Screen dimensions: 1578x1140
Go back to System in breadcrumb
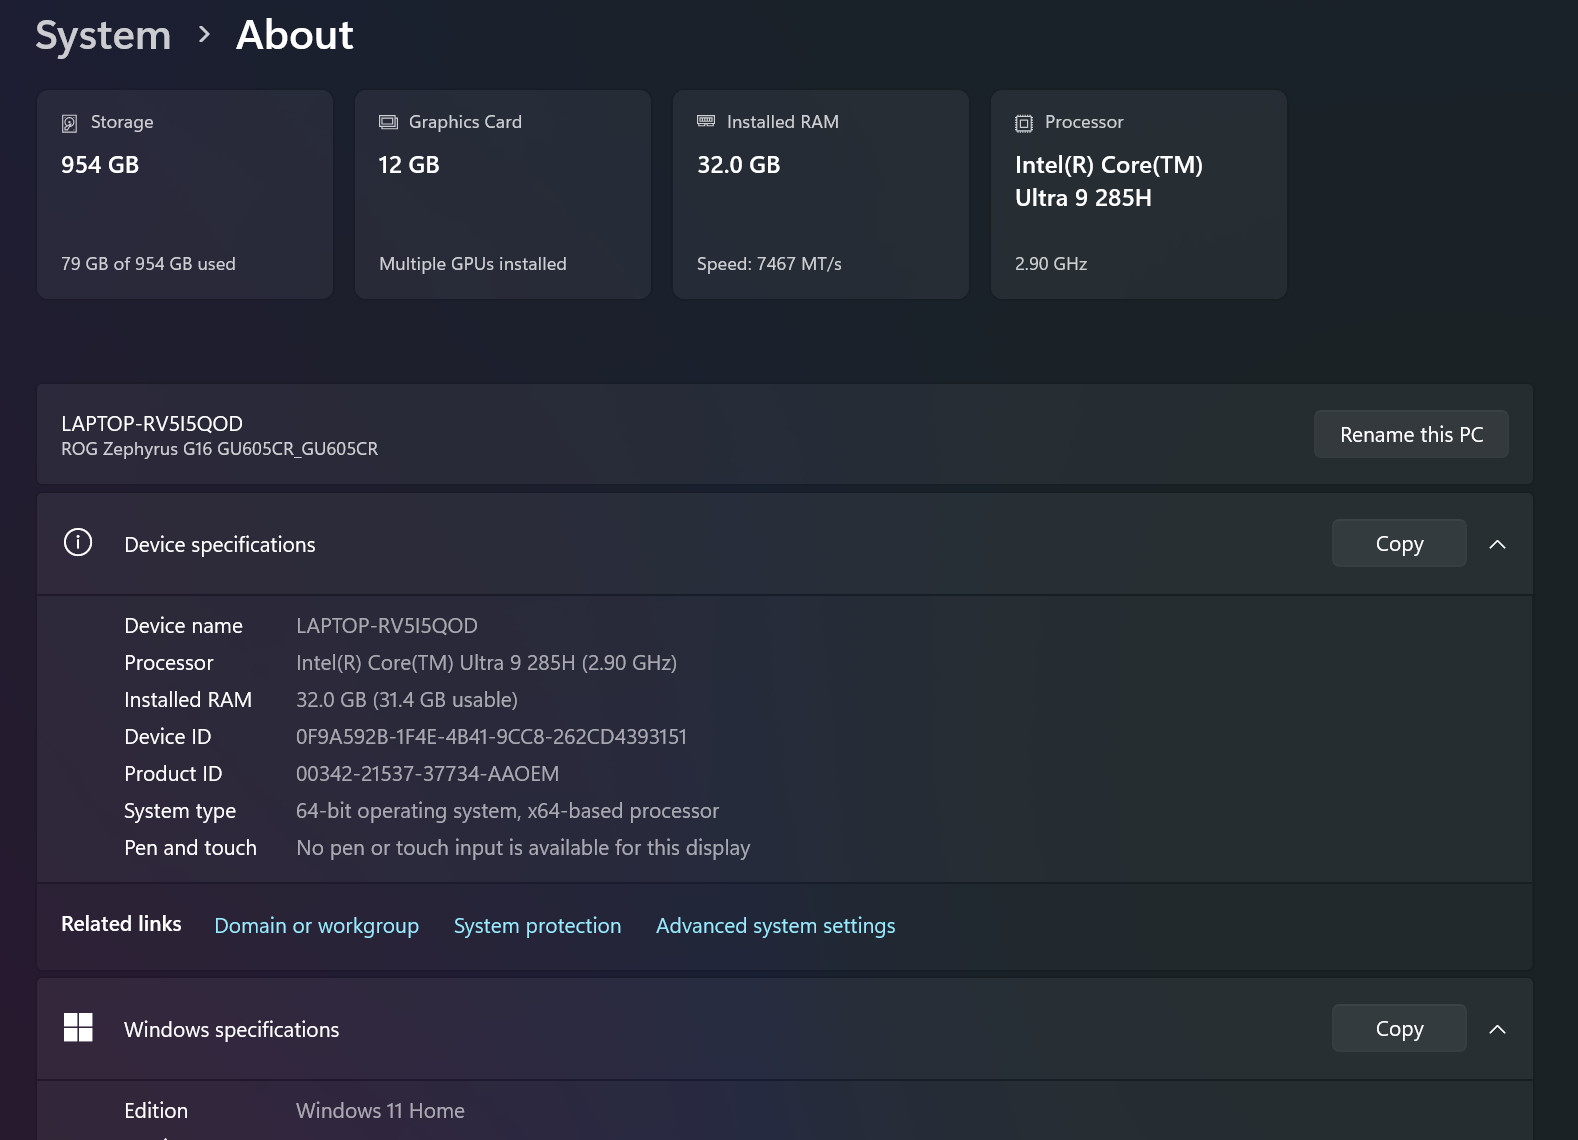point(103,36)
